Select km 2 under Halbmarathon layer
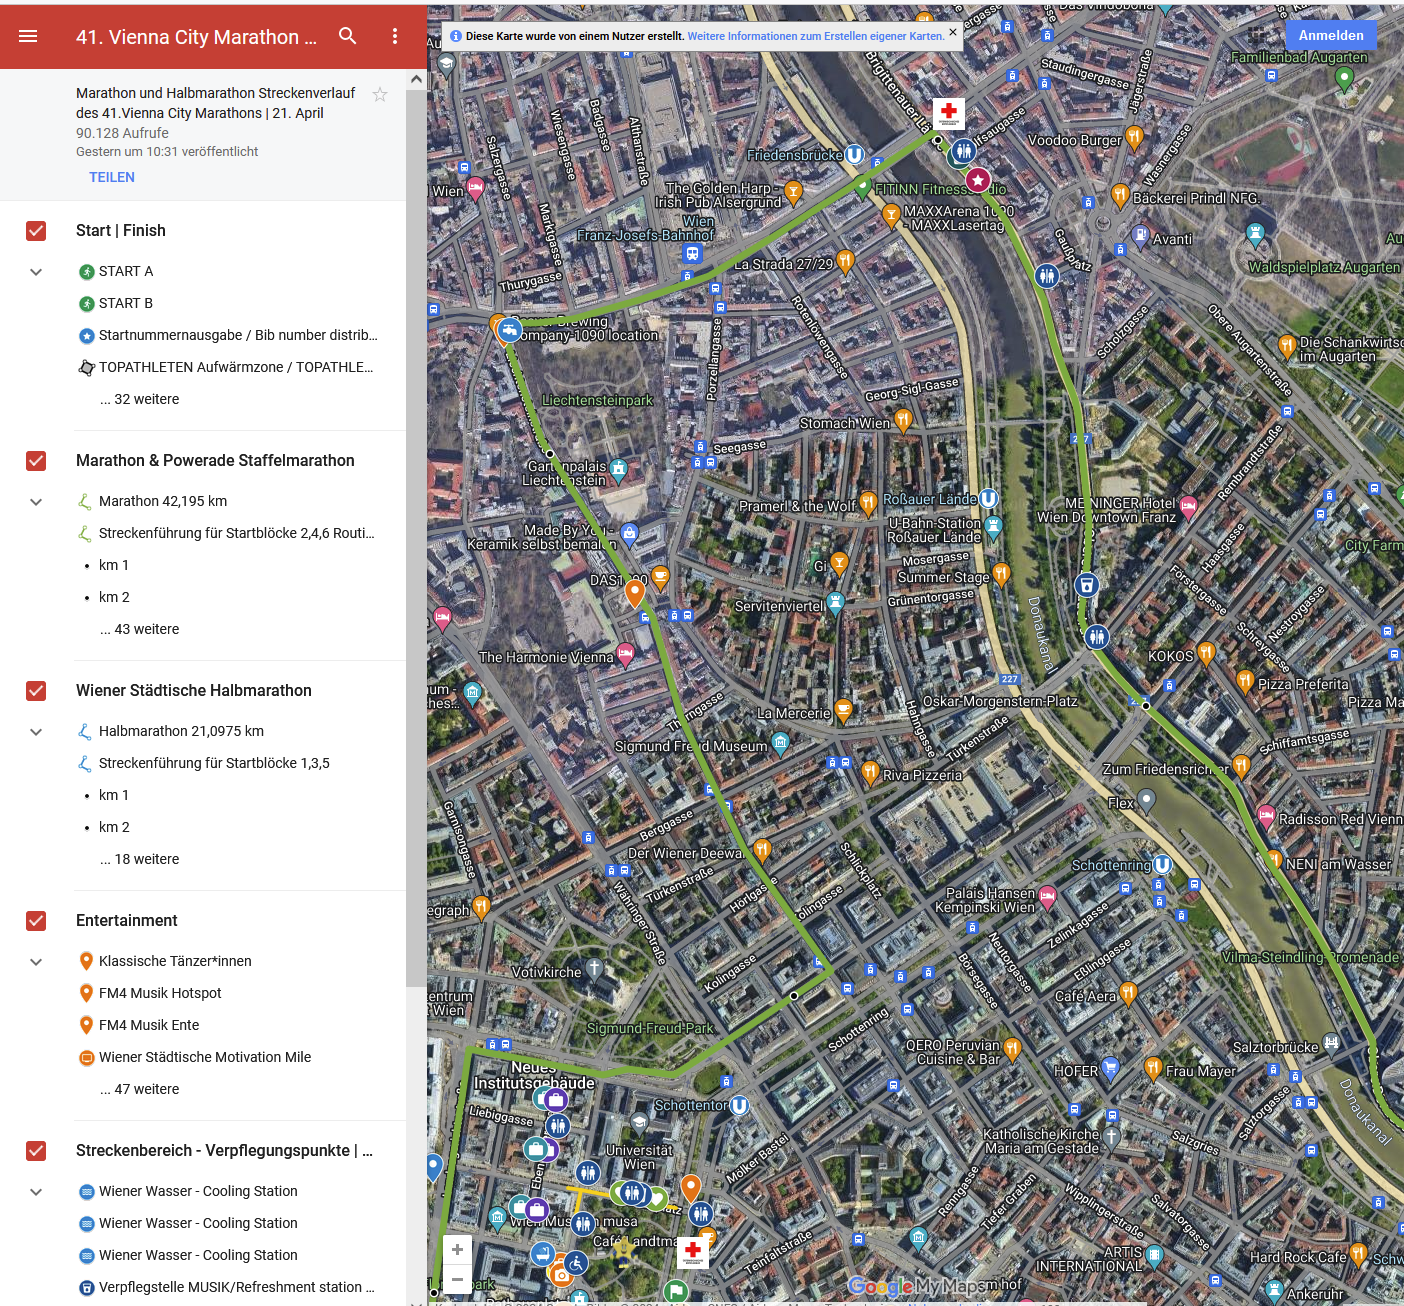Viewport: 1404px width, 1306px height. coord(114,827)
